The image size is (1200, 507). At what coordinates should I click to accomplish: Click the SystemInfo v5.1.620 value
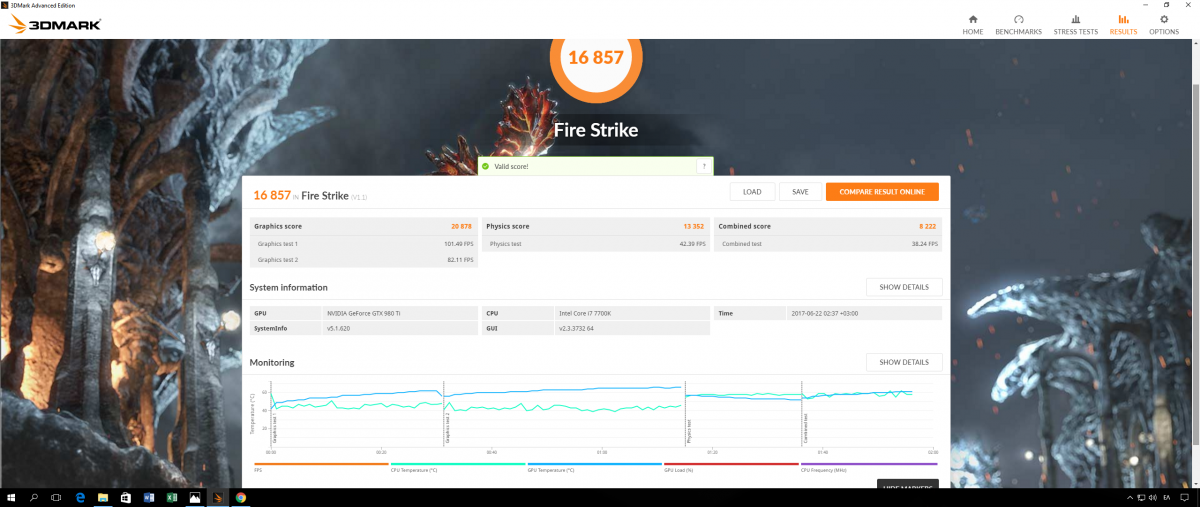pos(340,328)
